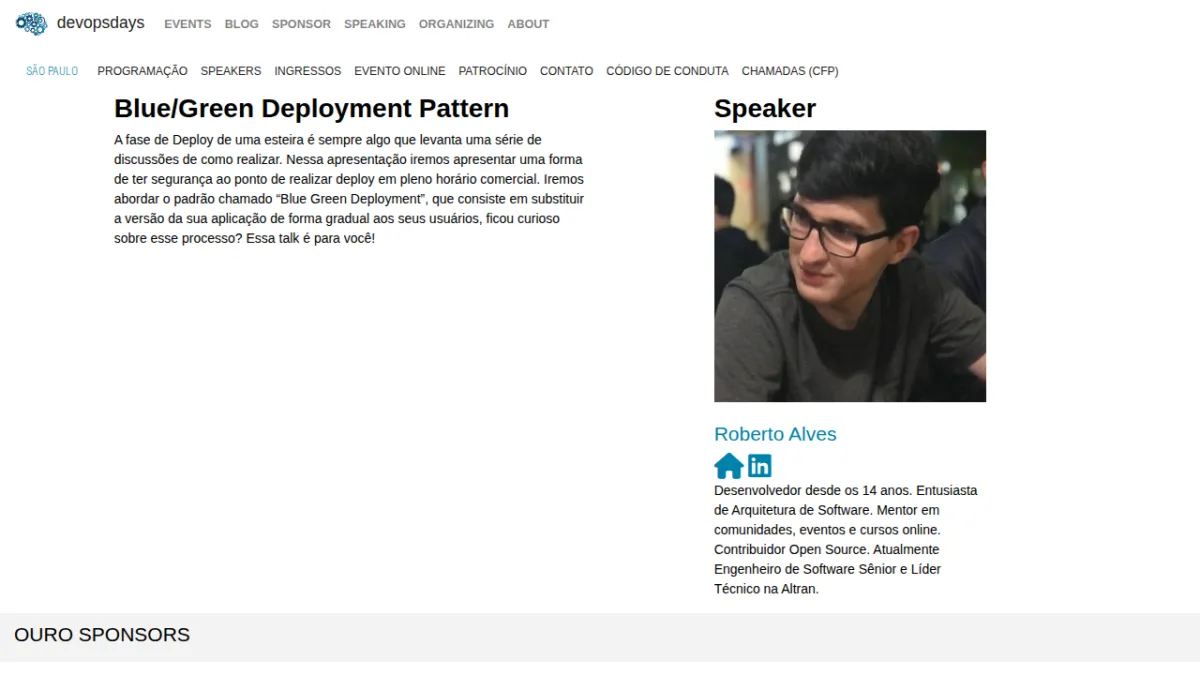Open the About menu item
The height and width of the screenshot is (675, 1200).
click(528, 24)
